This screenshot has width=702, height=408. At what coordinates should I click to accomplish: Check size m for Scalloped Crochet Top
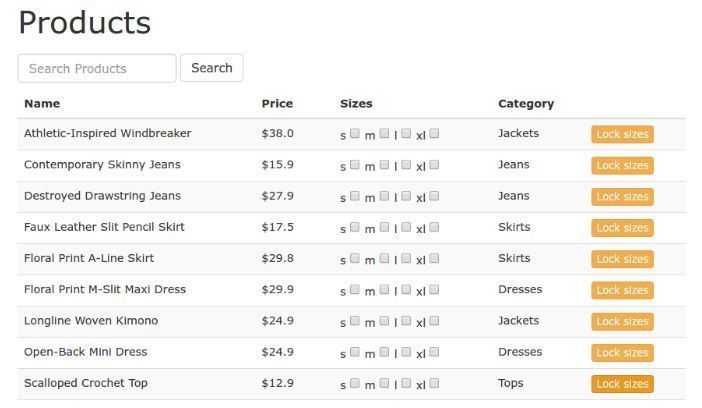[x=384, y=383]
